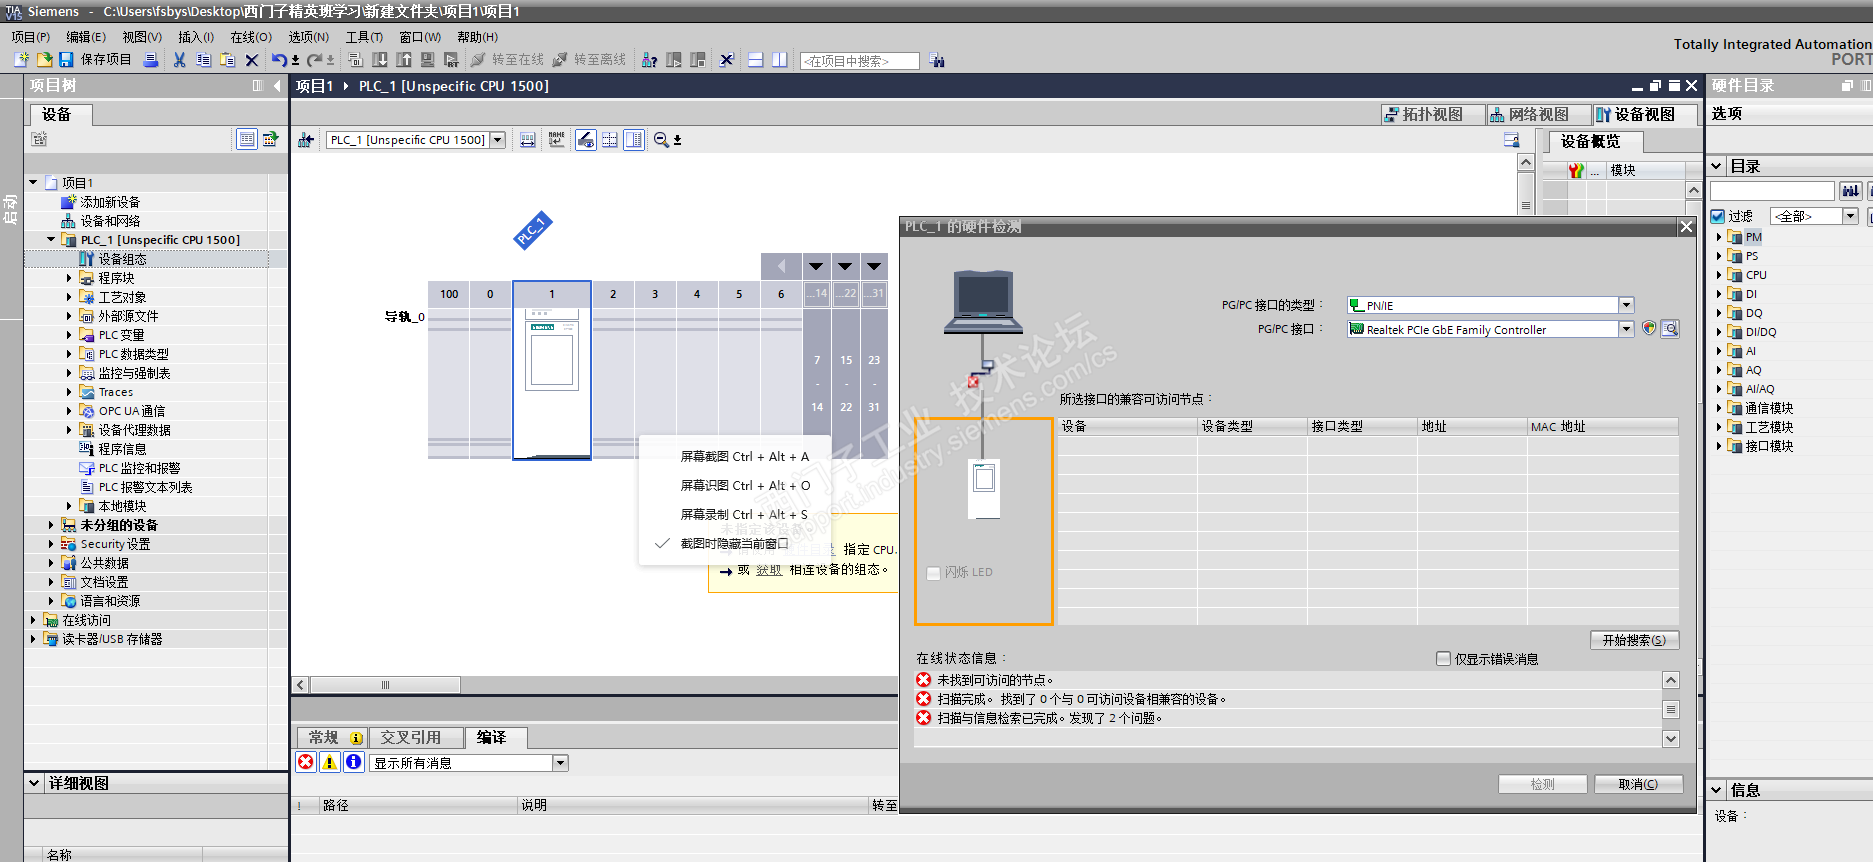Screen dimensions: 1873x862
Task: Click the zoom magnifier in device toolbar
Action: tap(661, 140)
